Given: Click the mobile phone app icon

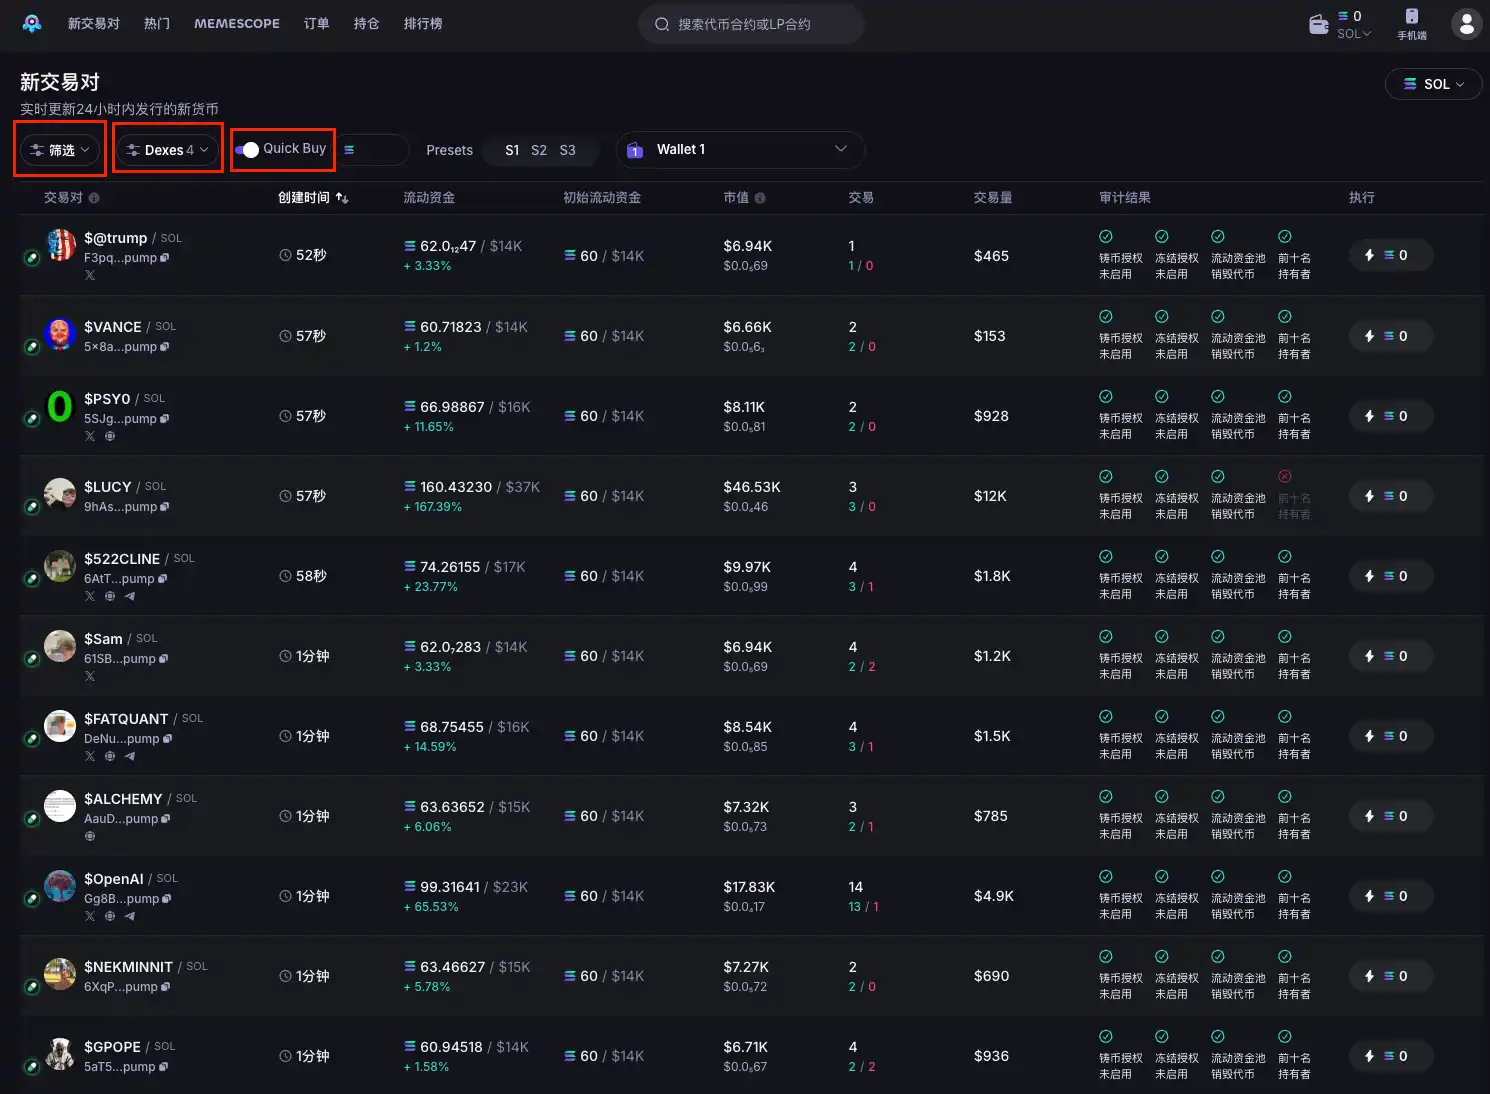Looking at the screenshot, I should click(1411, 23).
